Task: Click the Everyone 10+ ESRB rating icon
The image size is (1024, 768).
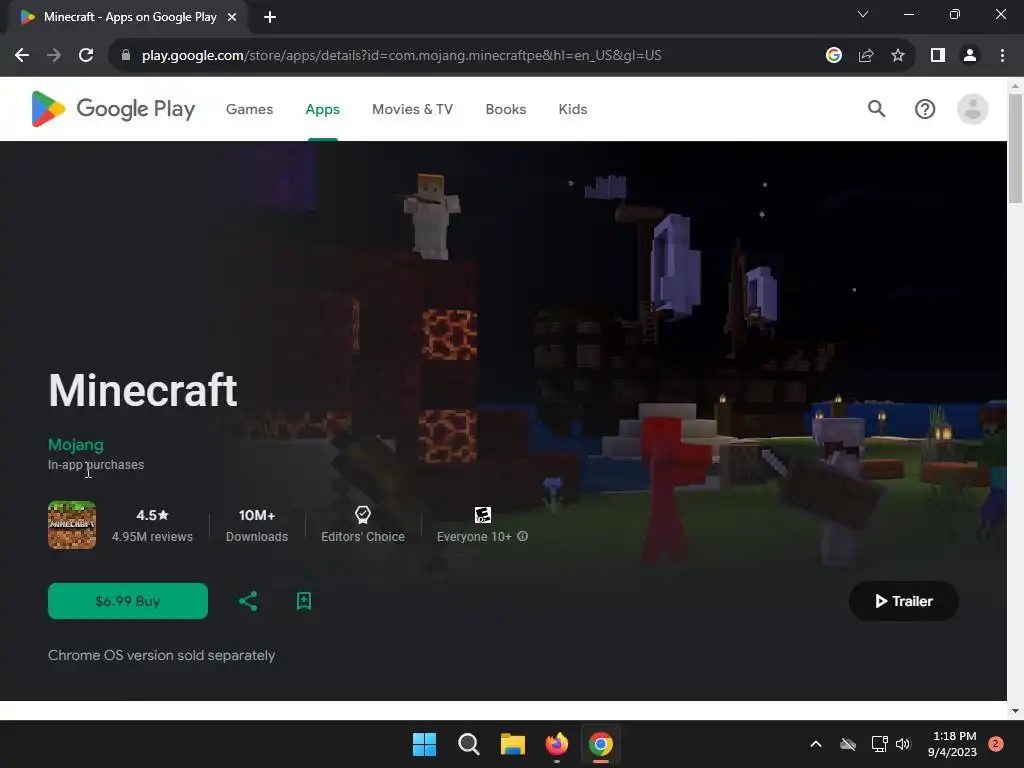Action: 483,515
